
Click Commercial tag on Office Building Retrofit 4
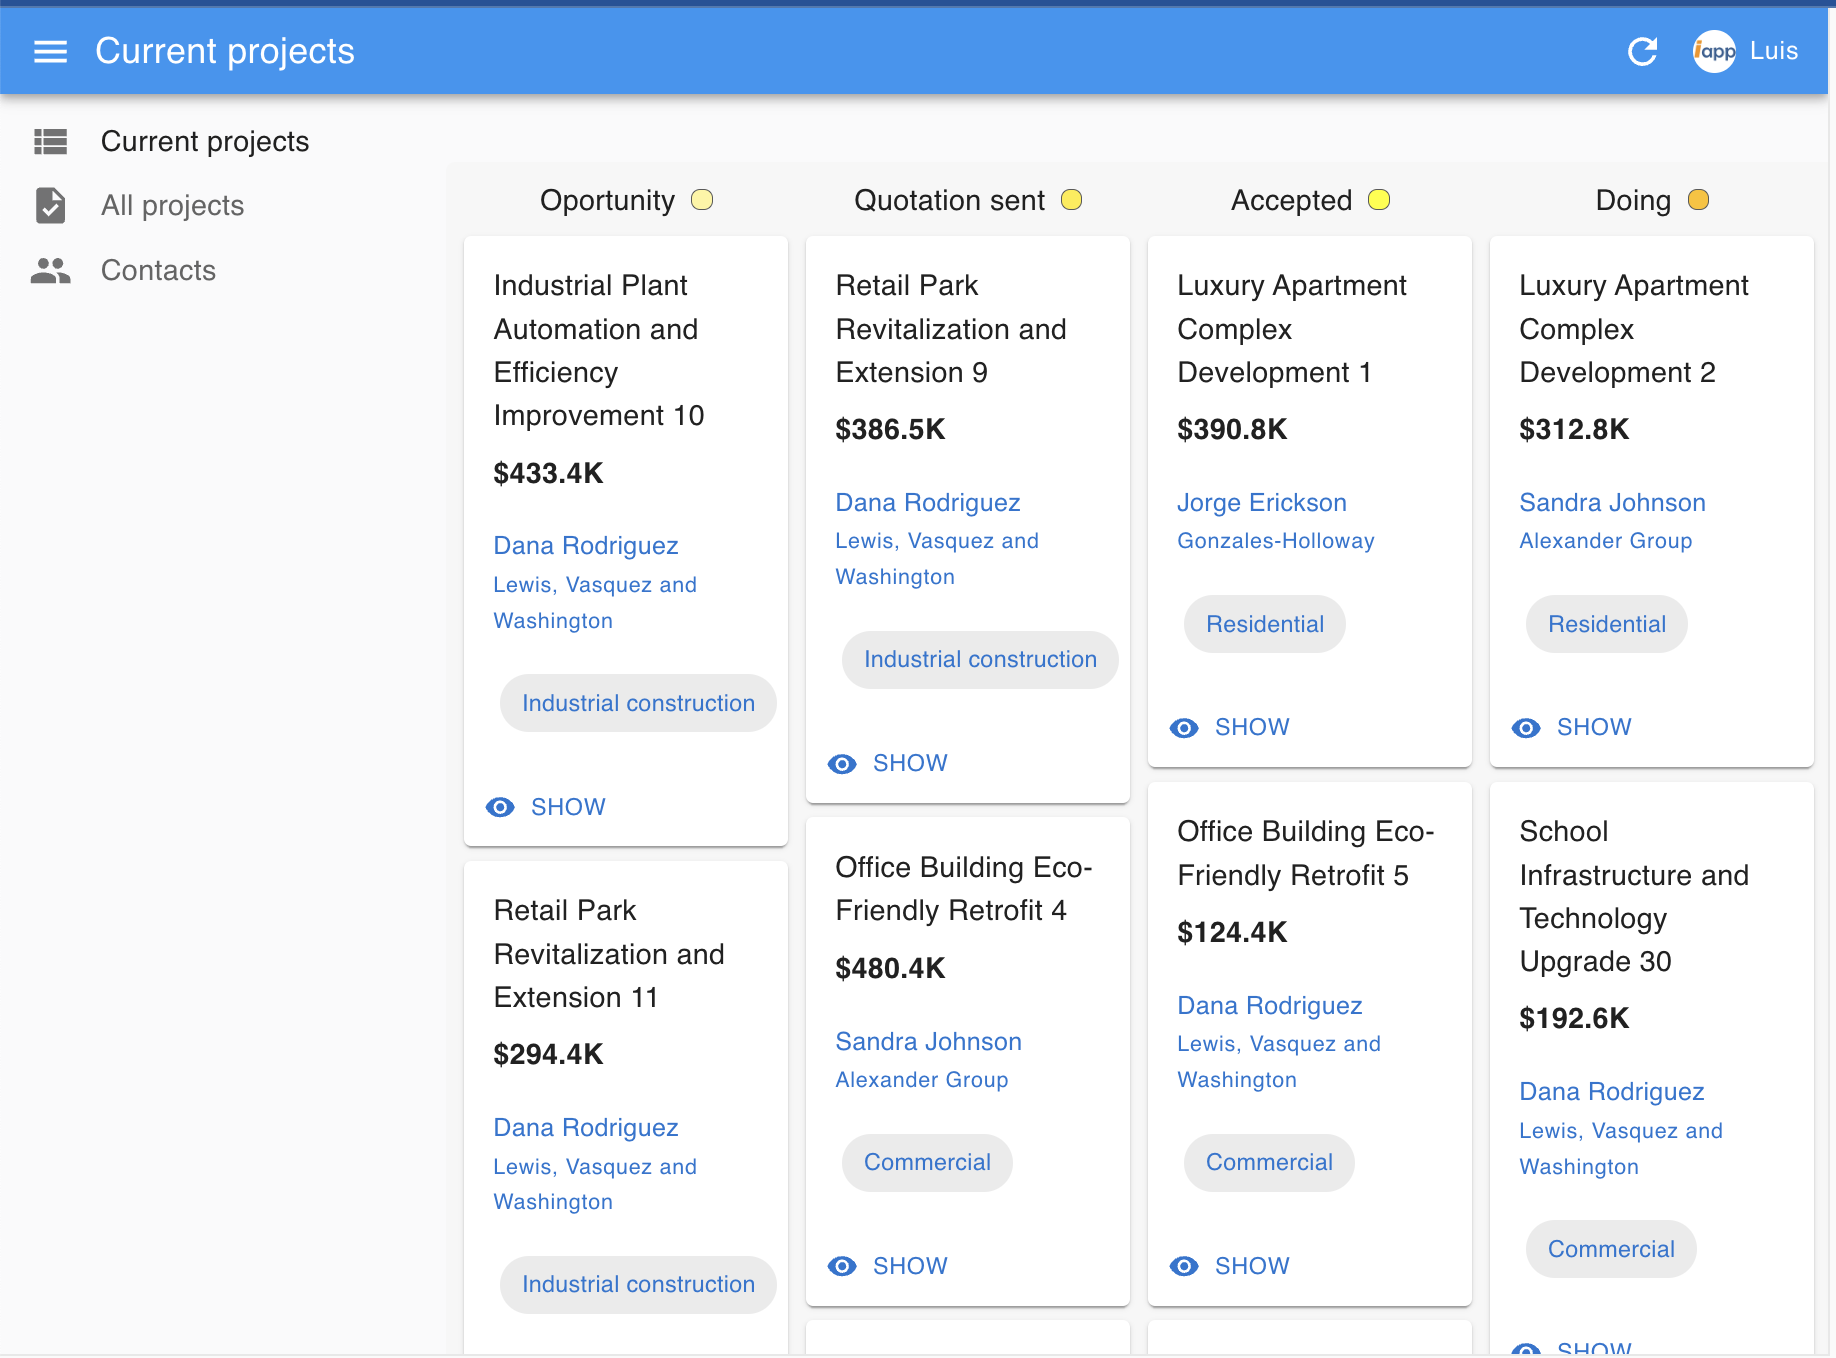click(927, 1162)
